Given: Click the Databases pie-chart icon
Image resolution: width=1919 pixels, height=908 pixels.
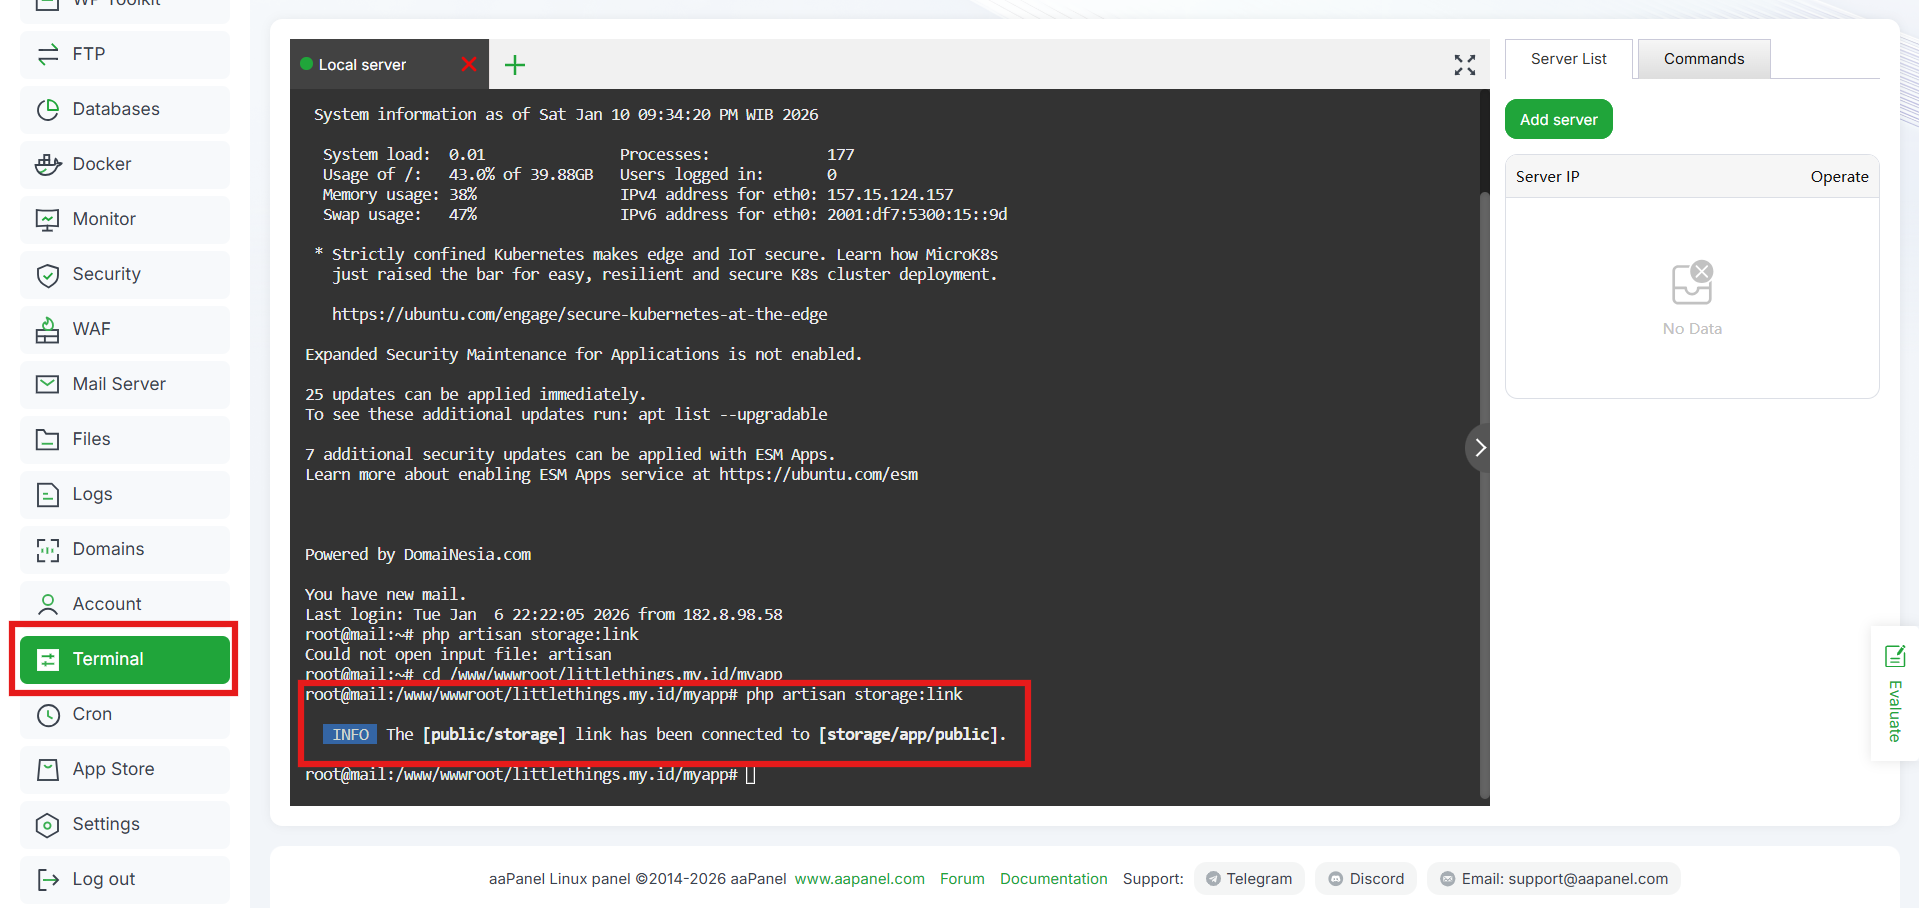Looking at the screenshot, I should click(47, 109).
